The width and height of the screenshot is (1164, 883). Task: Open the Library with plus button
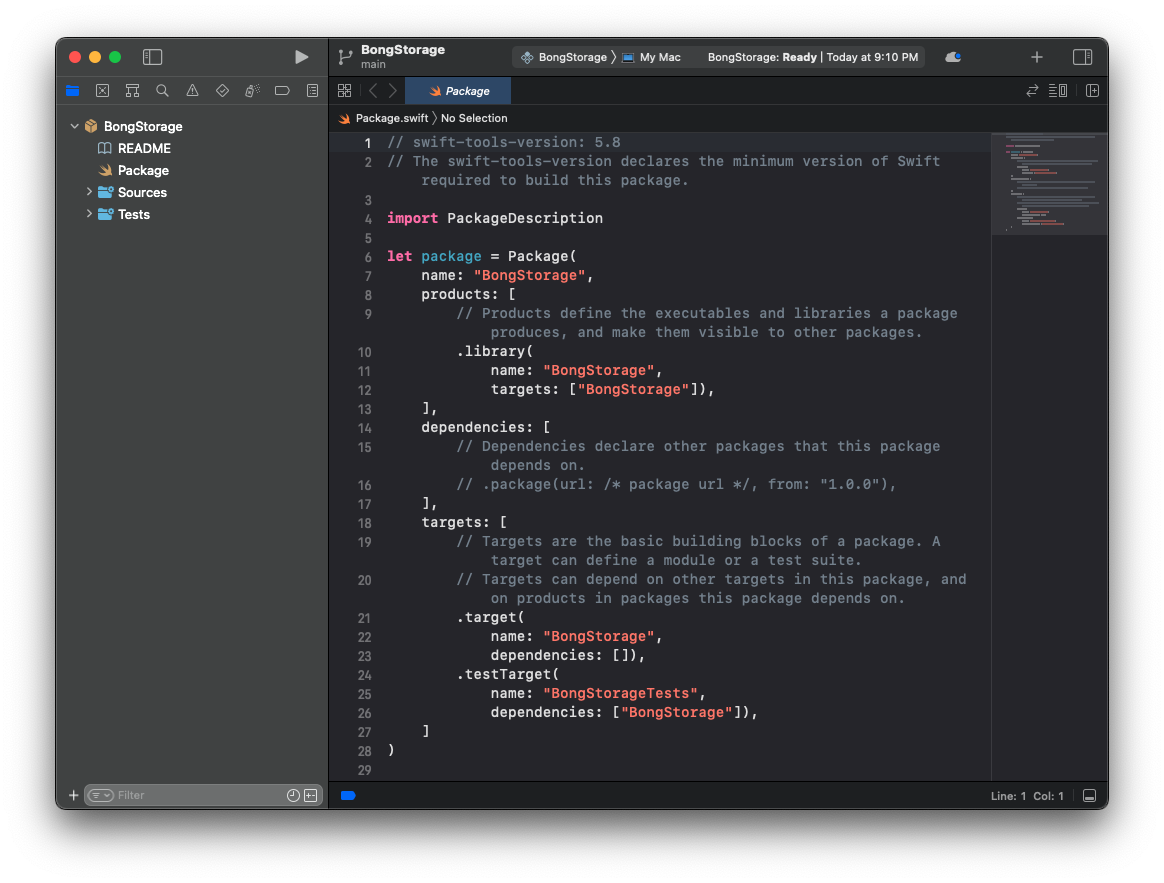pyautogui.click(x=1036, y=57)
